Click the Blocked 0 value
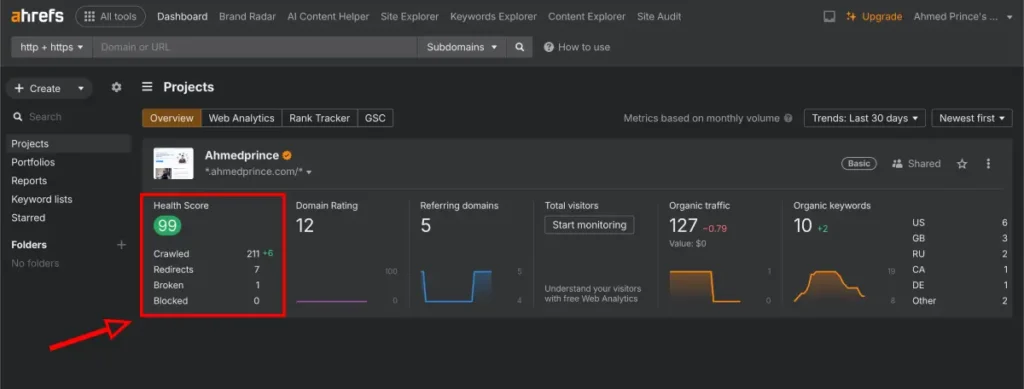The height and width of the screenshot is (389, 1024). 257,300
